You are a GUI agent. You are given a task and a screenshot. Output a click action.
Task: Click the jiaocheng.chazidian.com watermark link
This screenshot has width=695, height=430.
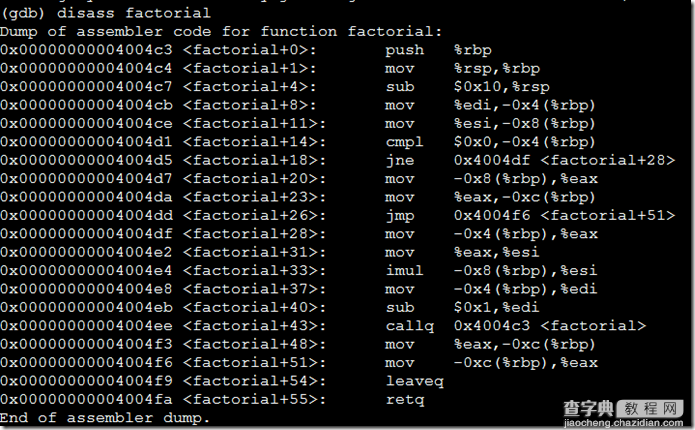(623, 423)
